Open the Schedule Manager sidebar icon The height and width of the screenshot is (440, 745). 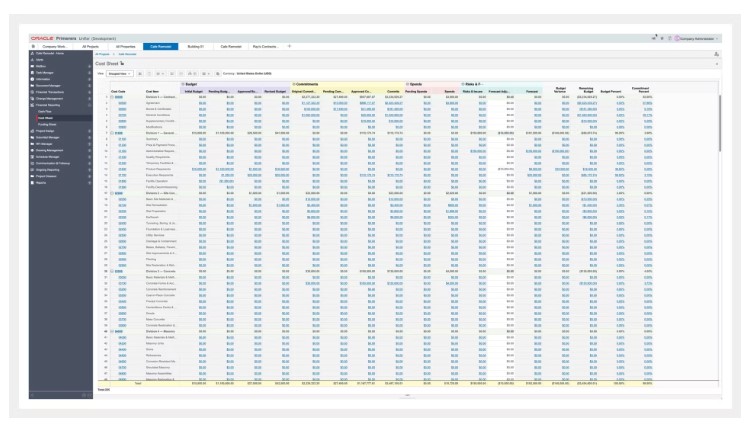pos(32,156)
